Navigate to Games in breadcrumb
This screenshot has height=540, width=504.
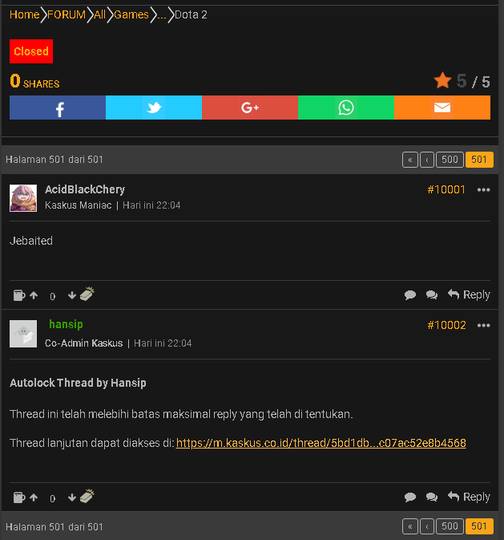[x=131, y=15]
